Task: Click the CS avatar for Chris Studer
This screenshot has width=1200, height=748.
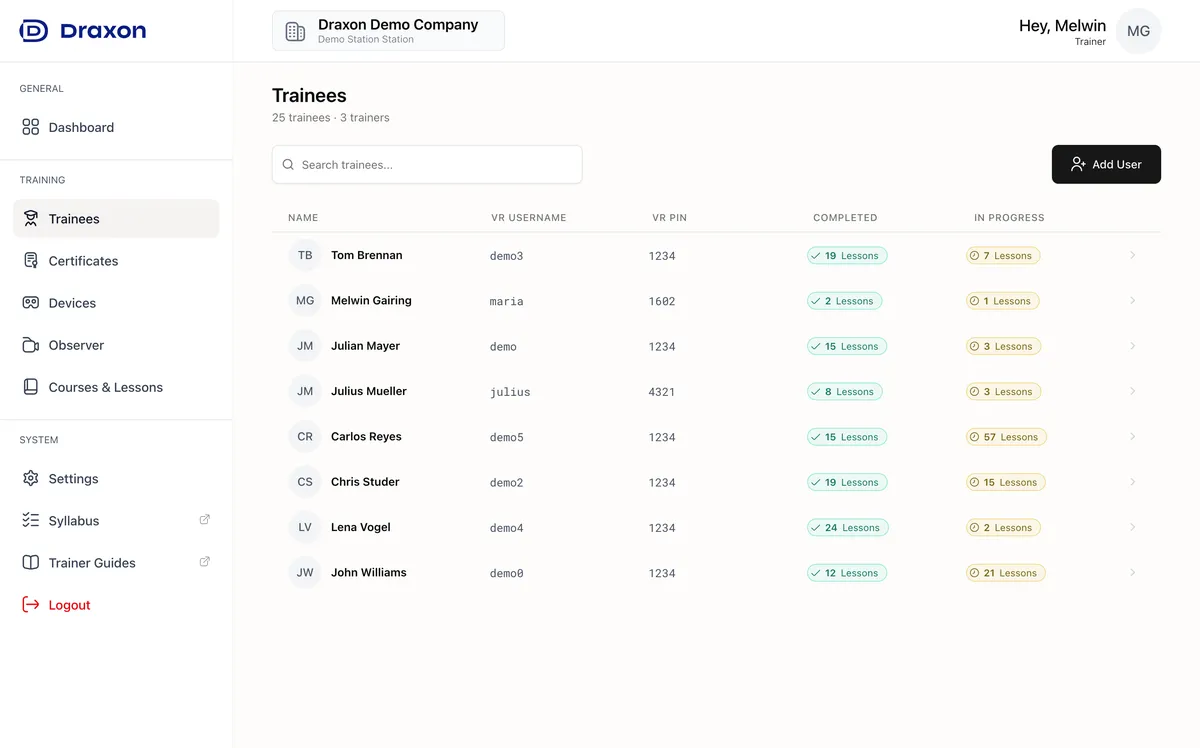Action: pos(305,482)
